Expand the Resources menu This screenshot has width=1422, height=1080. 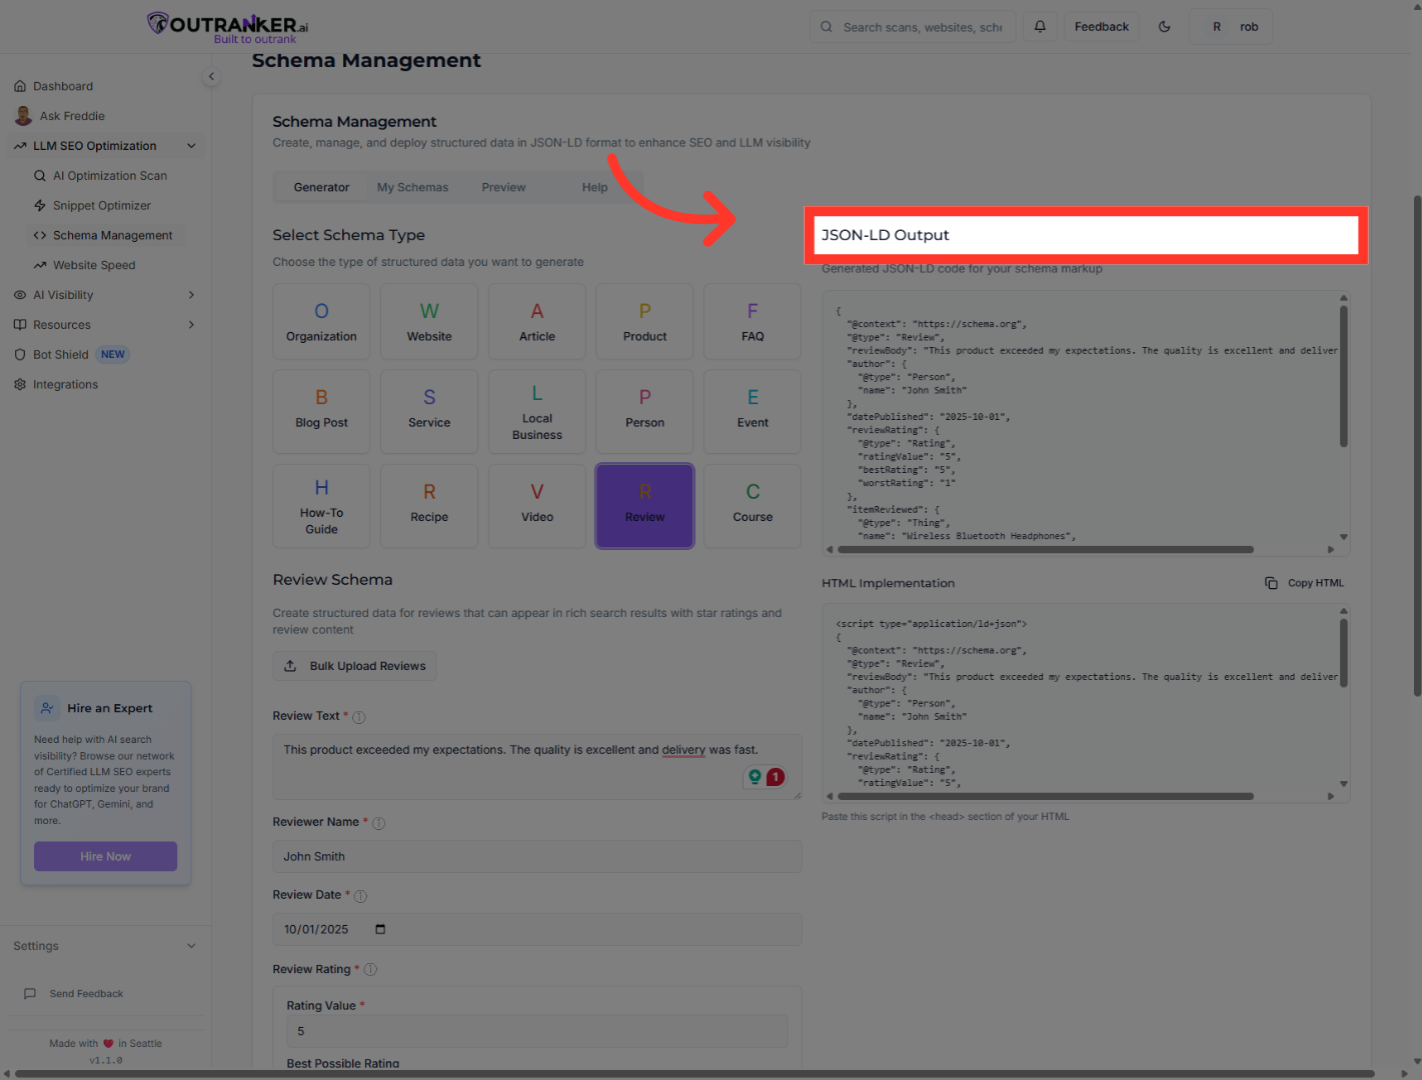click(x=191, y=325)
